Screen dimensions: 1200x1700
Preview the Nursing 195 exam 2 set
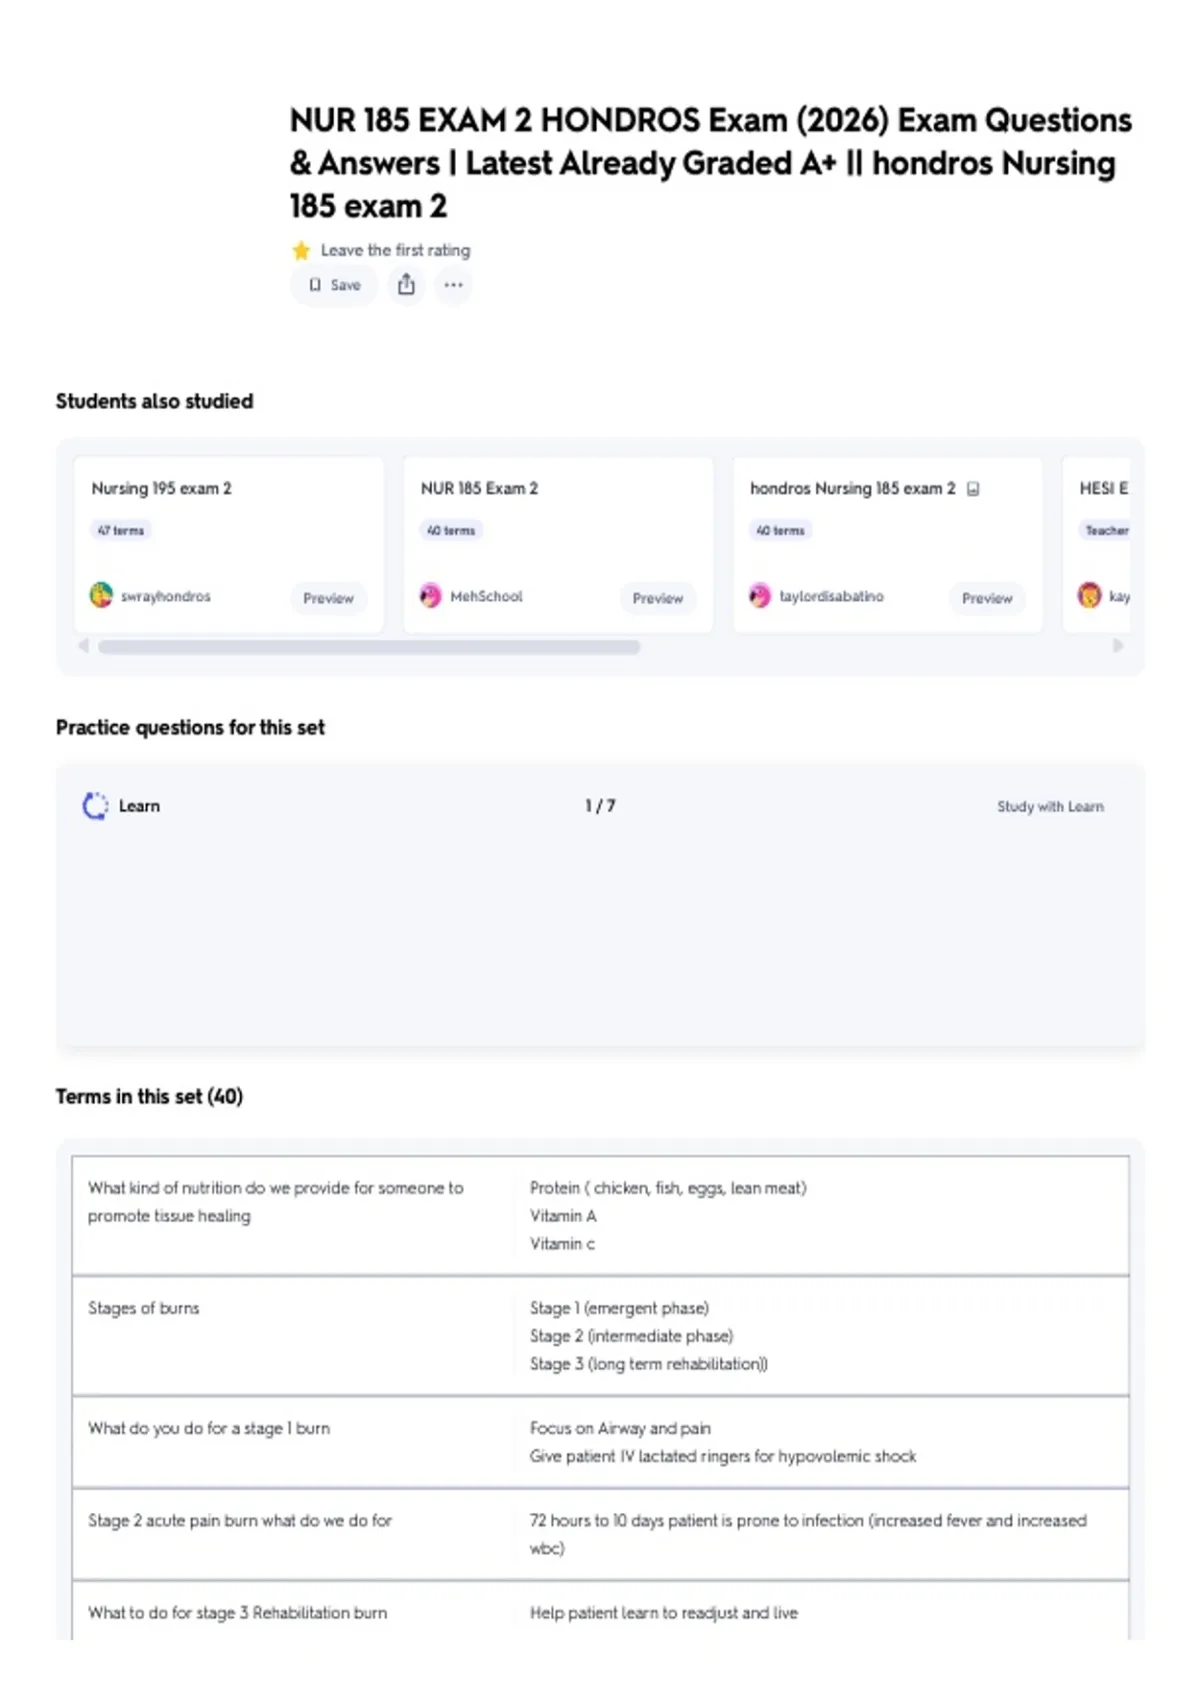click(328, 598)
